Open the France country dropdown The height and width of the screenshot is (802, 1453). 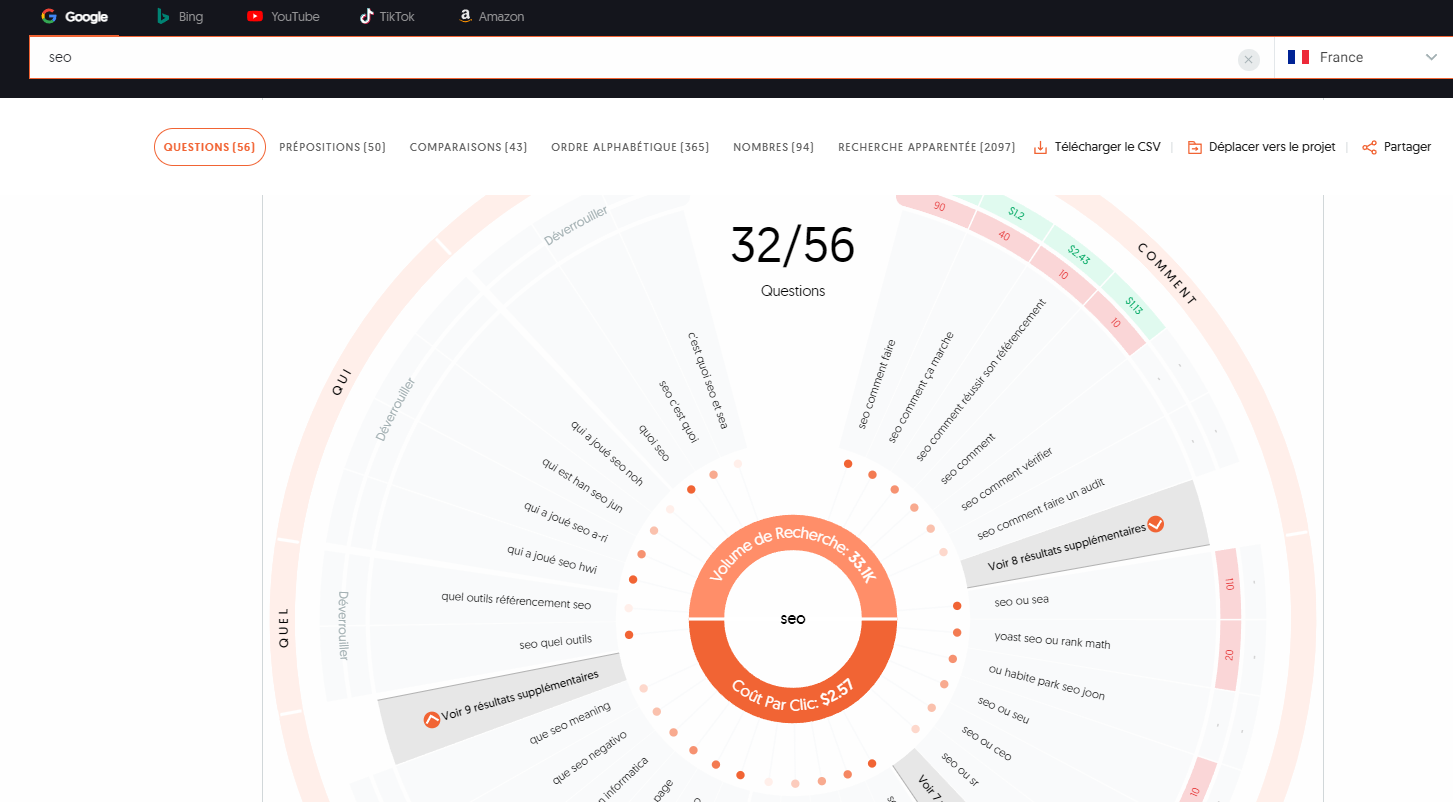(x=1363, y=58)
